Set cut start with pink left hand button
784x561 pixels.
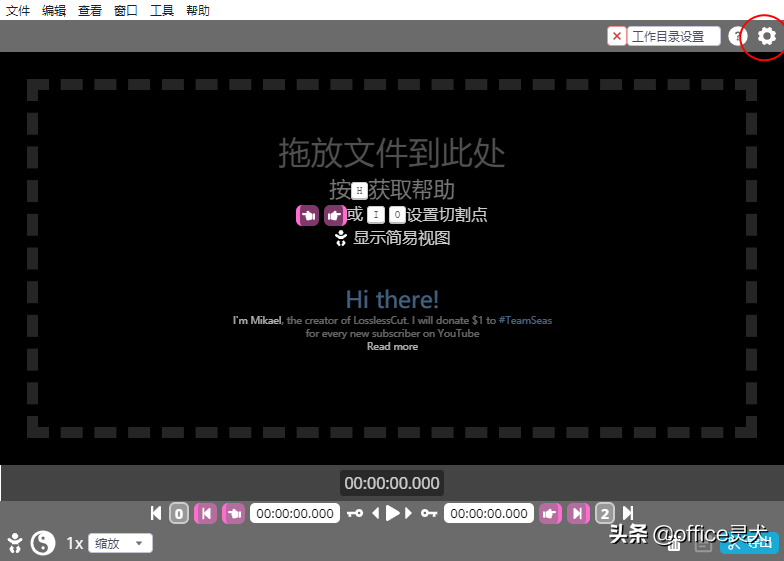click(x=234, y=514)
